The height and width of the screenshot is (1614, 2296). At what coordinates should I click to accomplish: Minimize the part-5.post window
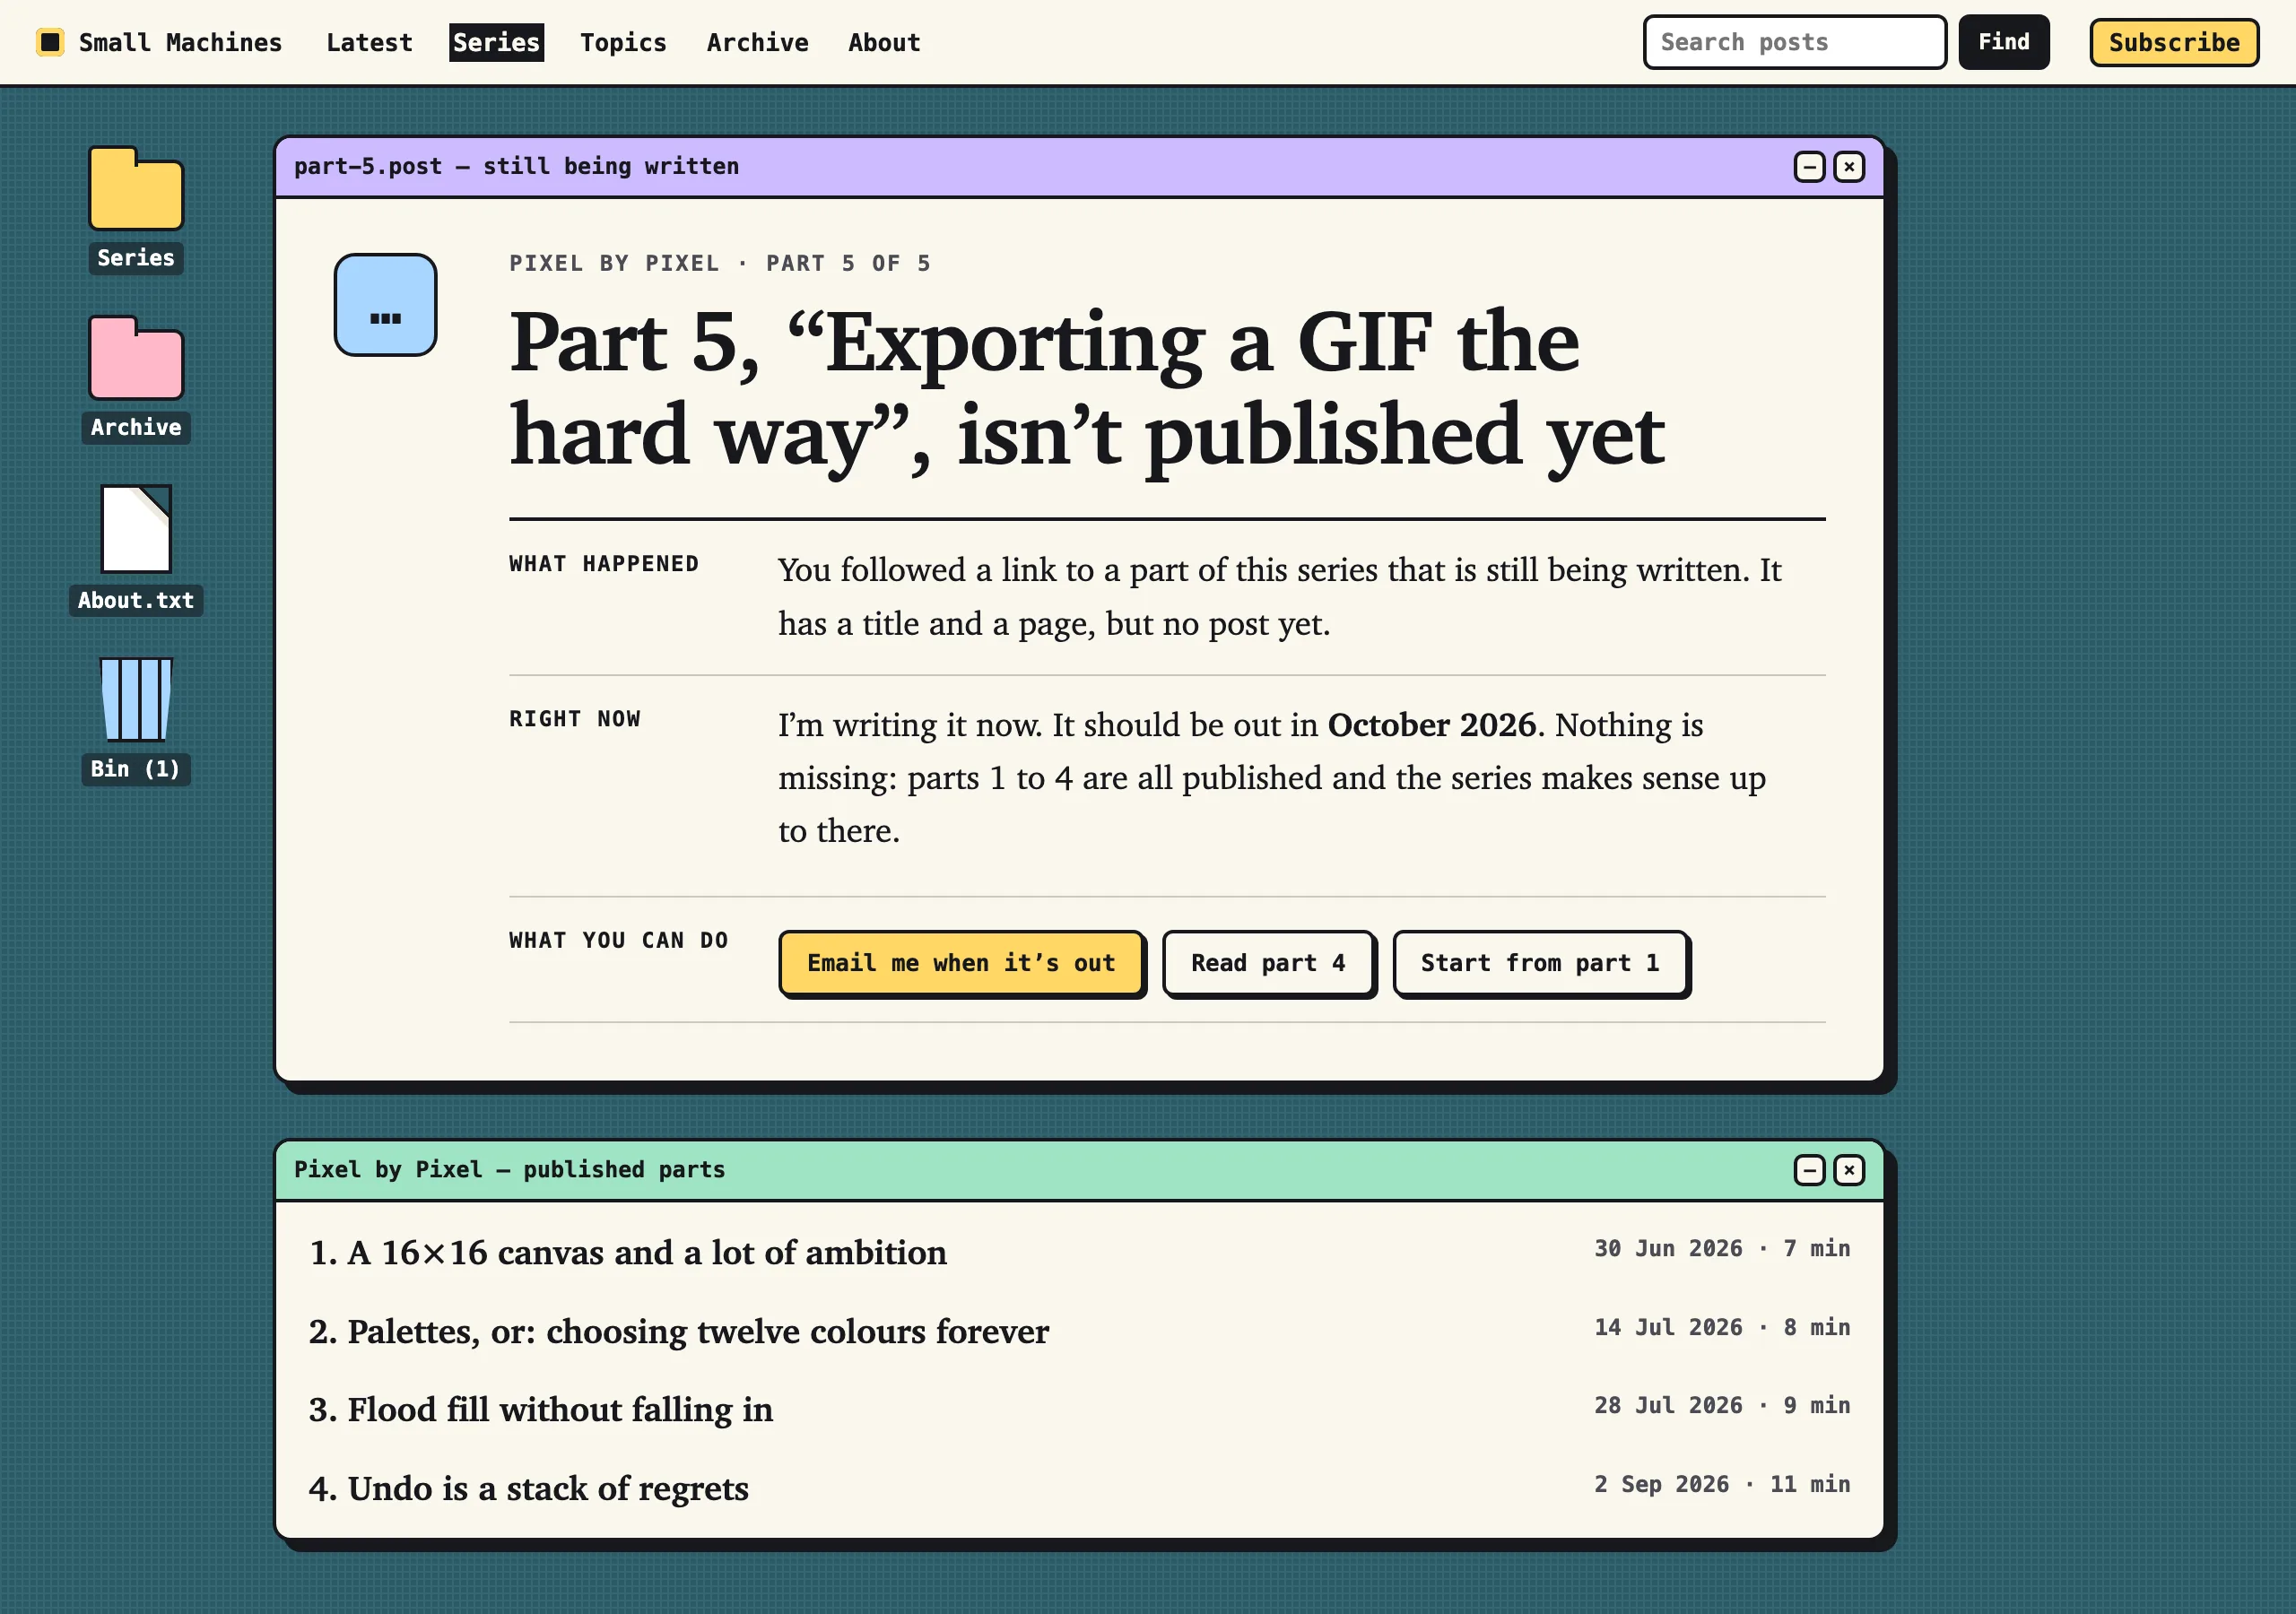tap(1809, 166)
